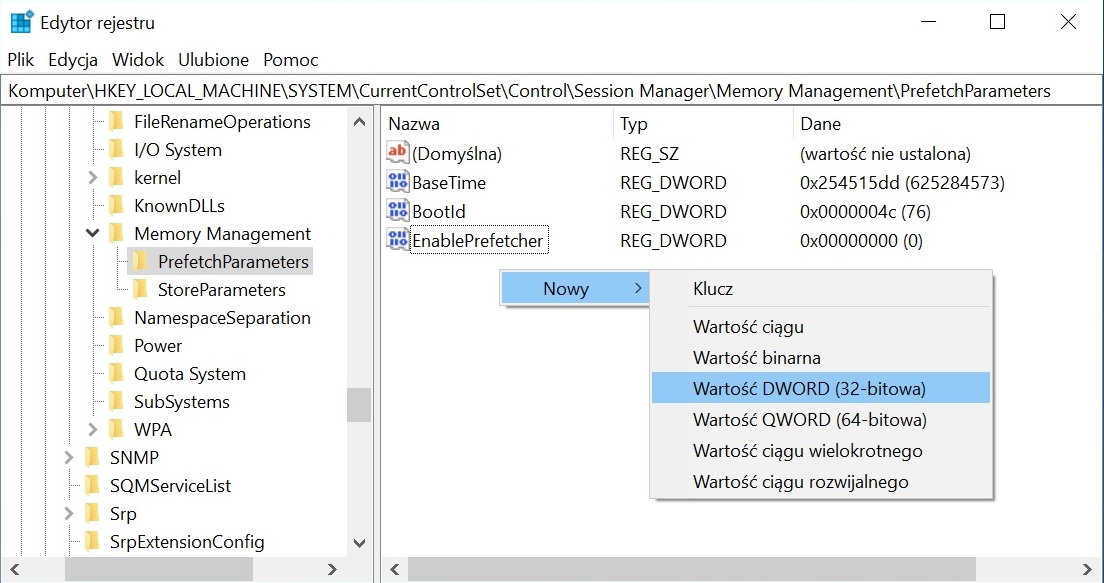The height and width of the screenshot is (583, 1104).
Task: Click the KnownDLLs folder icon
Action: (x=117, y=206)
